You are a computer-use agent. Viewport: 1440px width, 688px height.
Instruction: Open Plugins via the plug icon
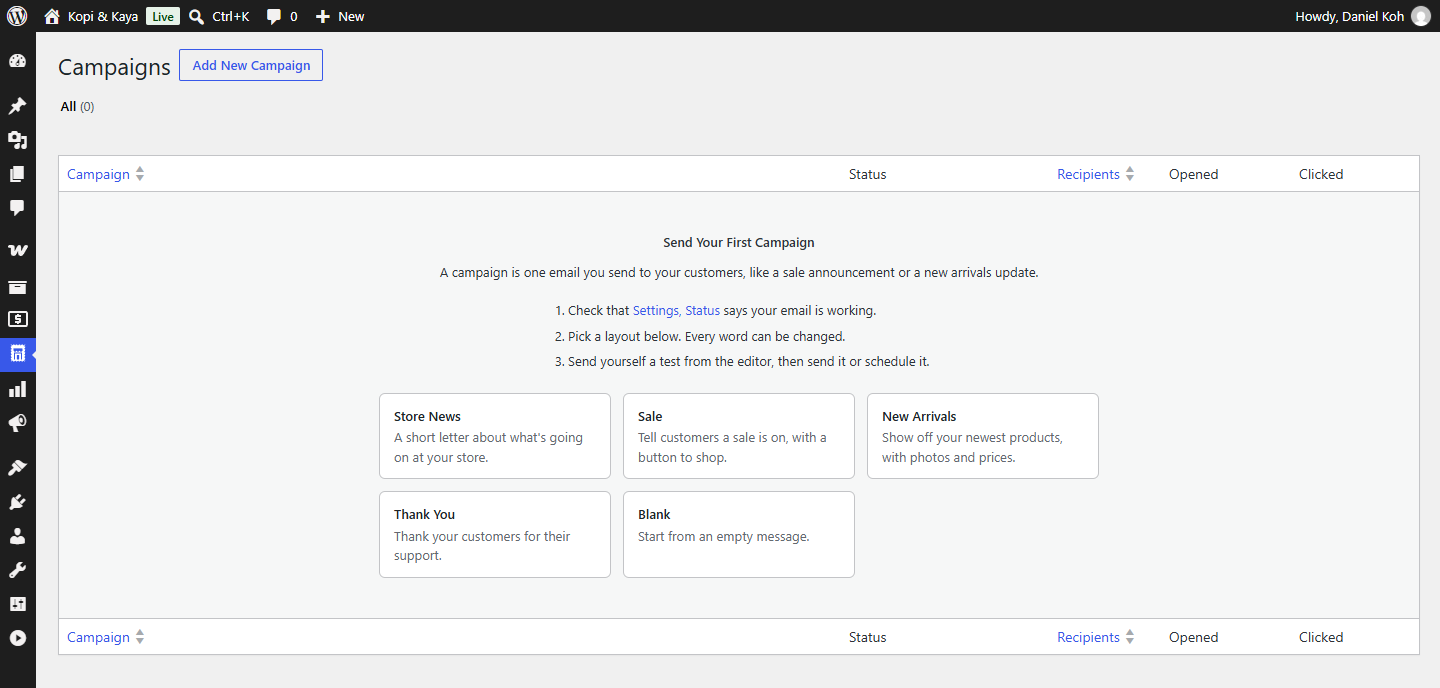pyautogui.click(x=17, y=502)
